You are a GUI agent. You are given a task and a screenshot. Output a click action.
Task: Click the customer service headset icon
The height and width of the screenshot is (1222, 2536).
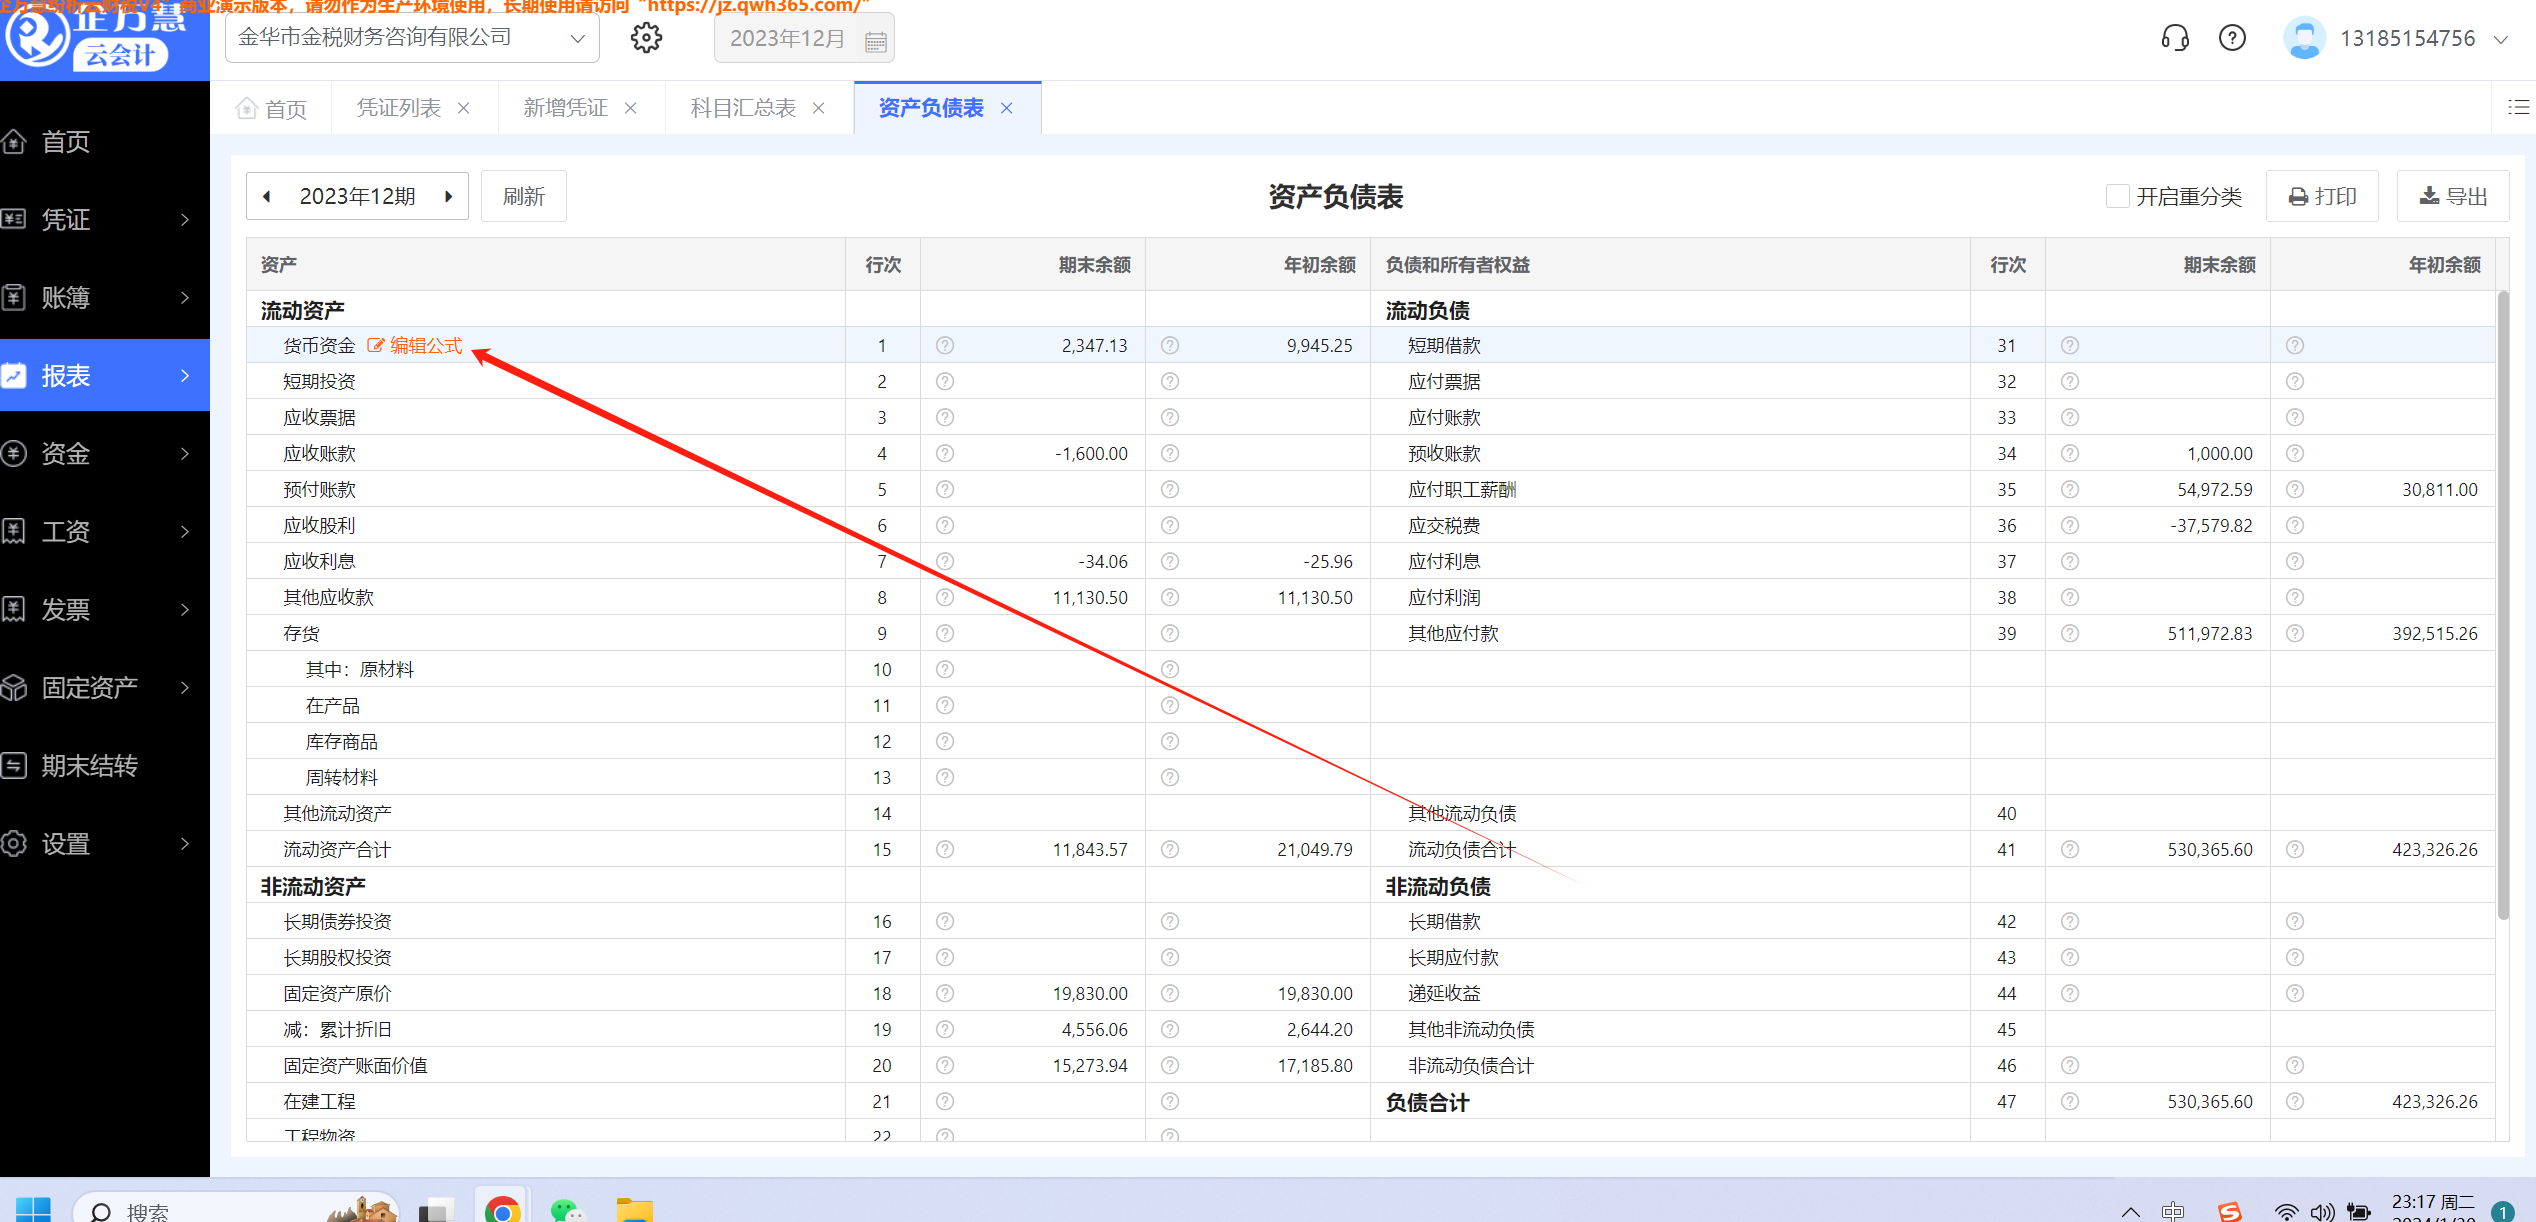tap(2175, 38)
